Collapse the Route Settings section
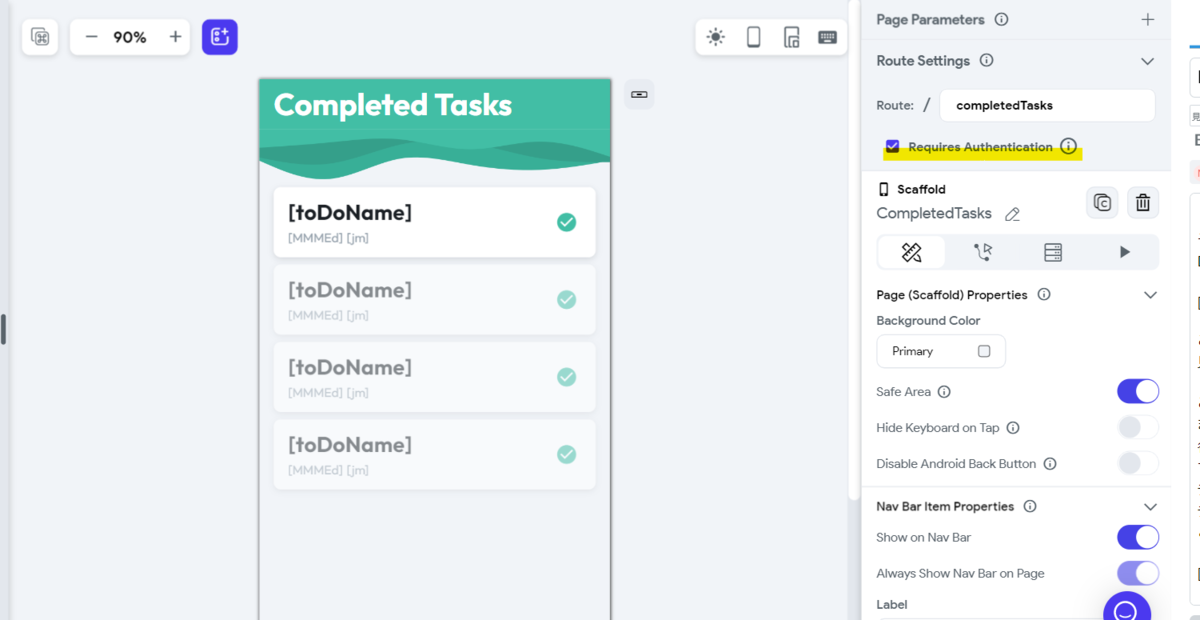 (1148, 61)
